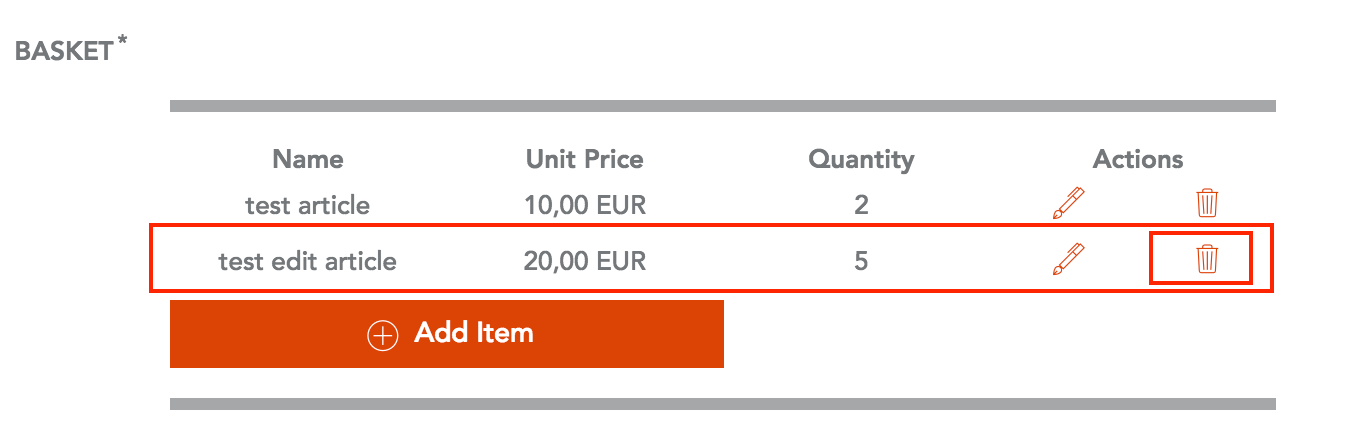Delete 'test article' using trash icon
1372x438 pixels.
point(1207,204)
